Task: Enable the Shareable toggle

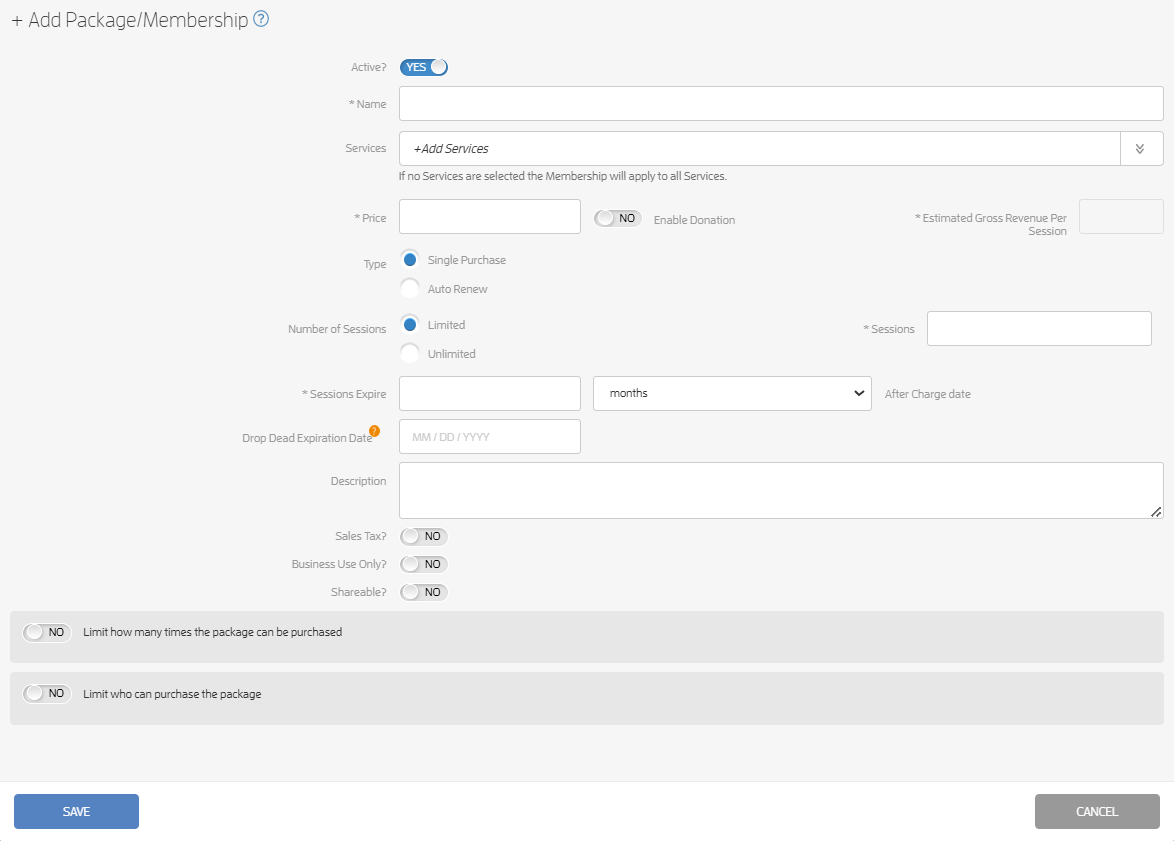Action: click(424, 592)
